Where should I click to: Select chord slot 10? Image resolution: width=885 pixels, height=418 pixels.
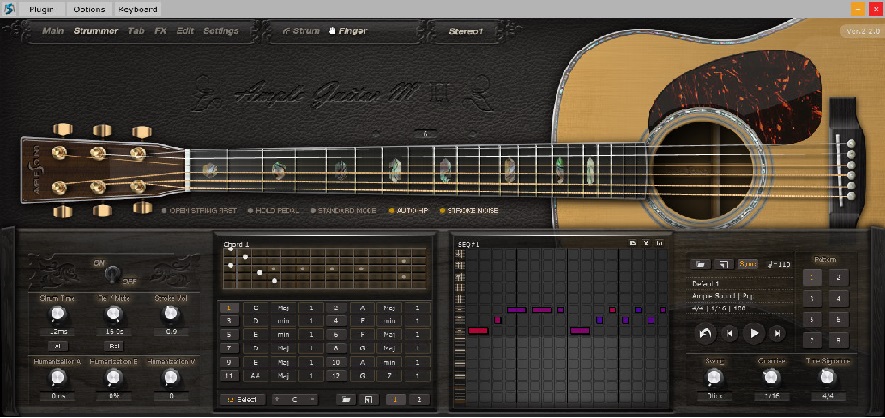[336, 362]
